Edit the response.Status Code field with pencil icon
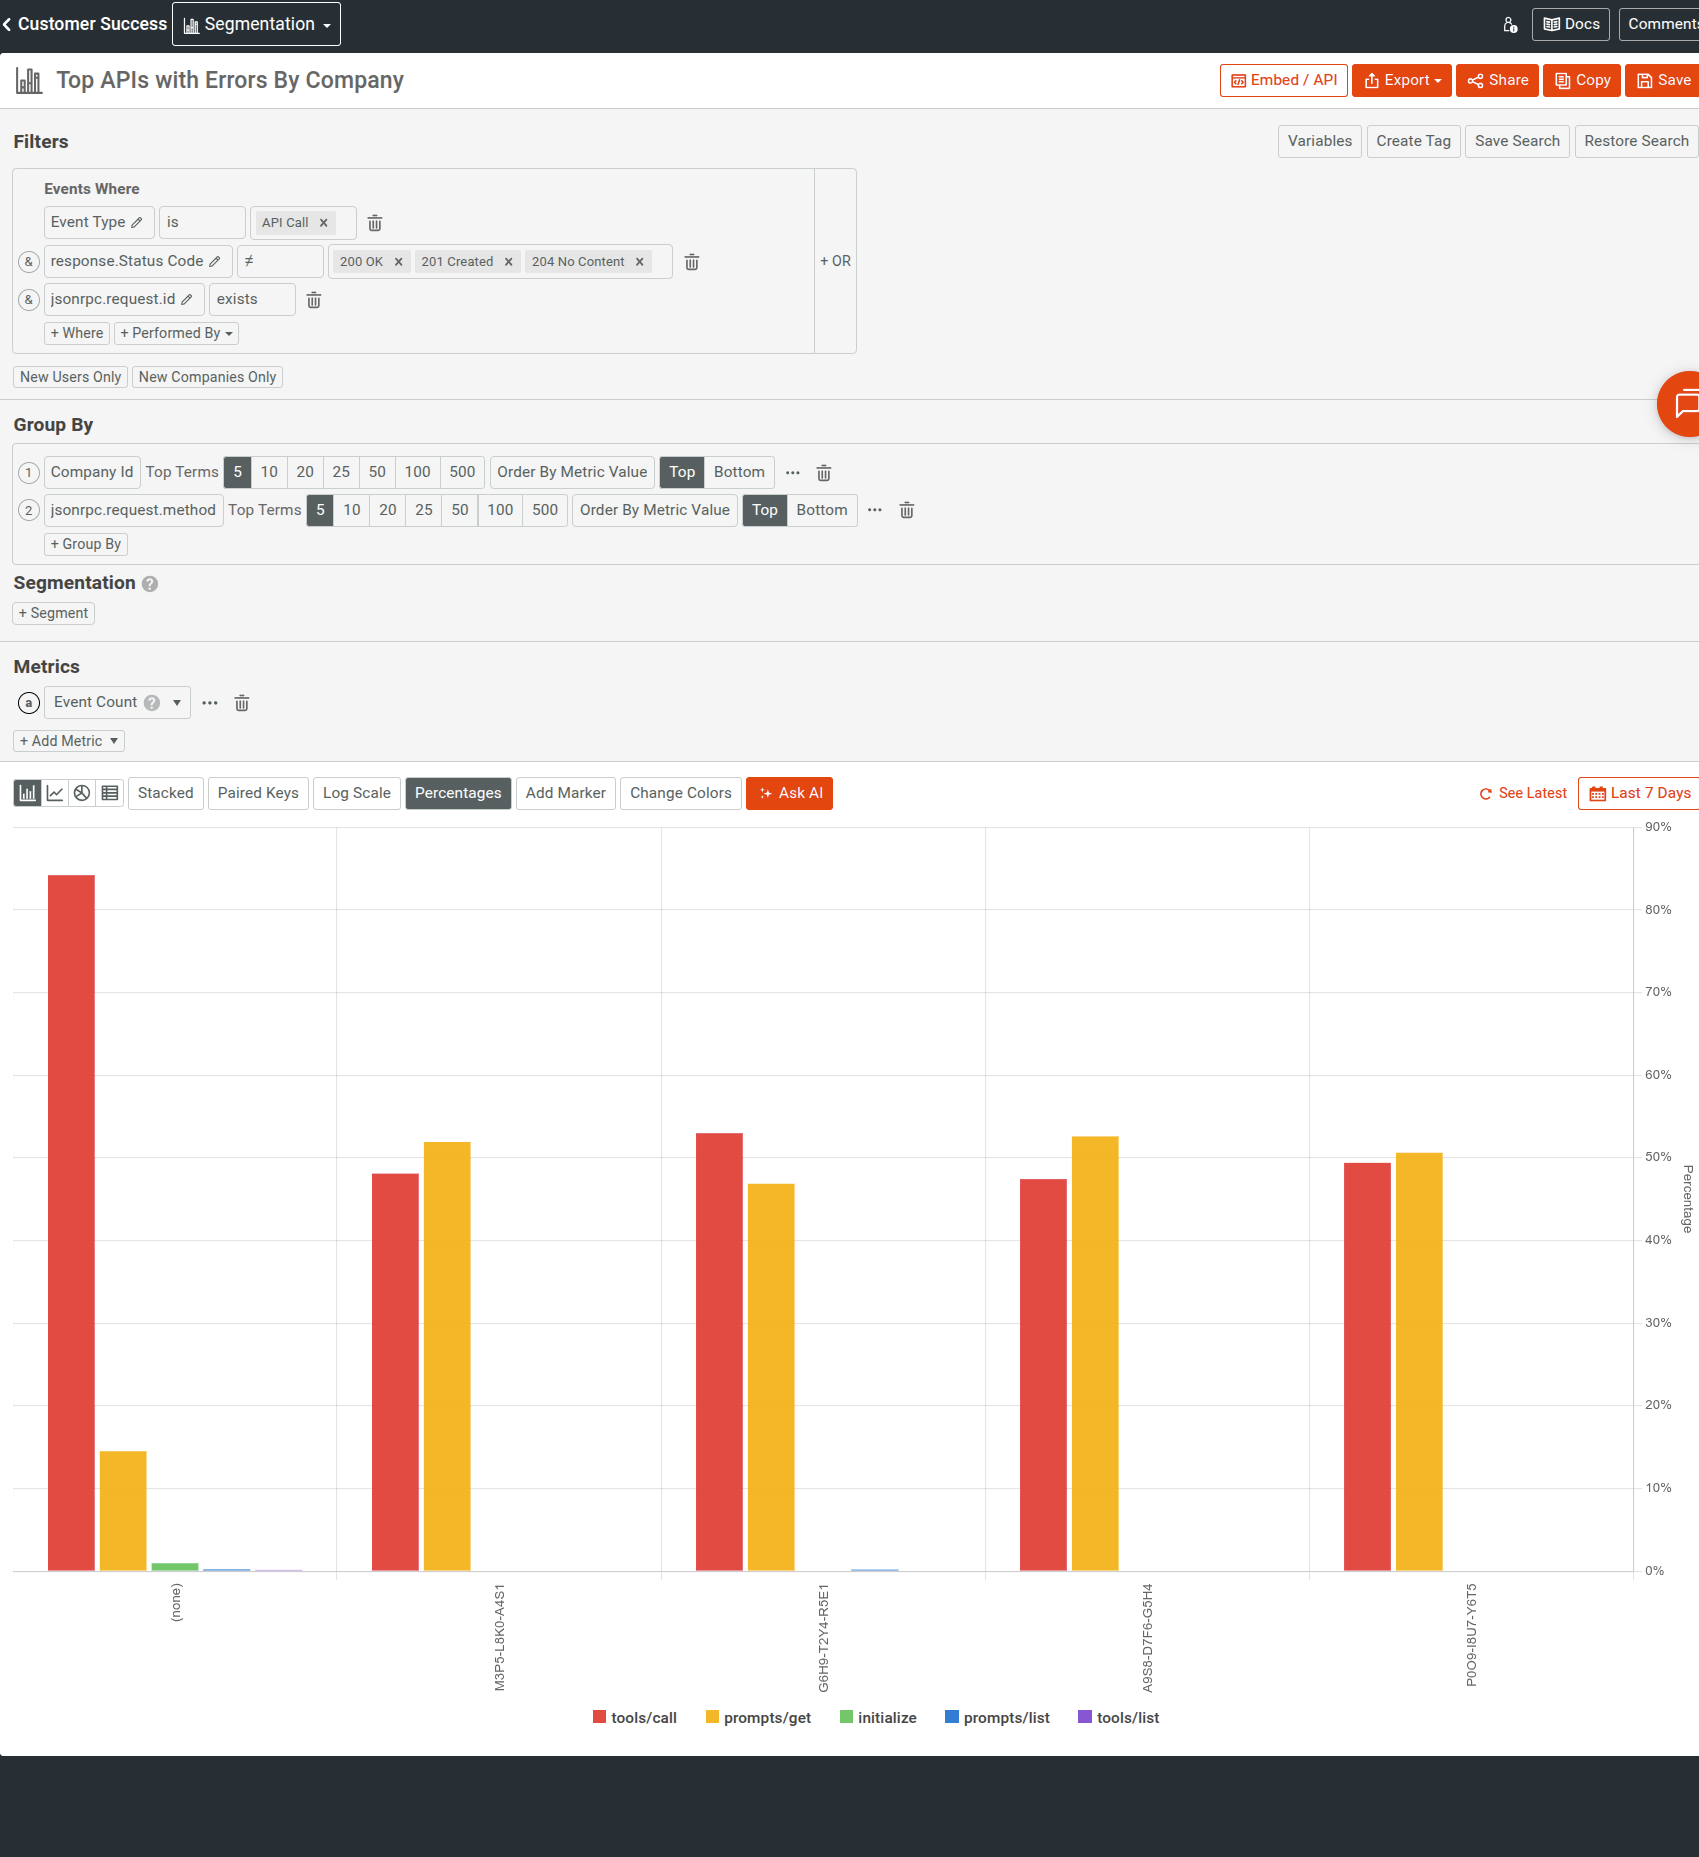The width and height of the screenshot is (1699, 1857). (216, 261)
